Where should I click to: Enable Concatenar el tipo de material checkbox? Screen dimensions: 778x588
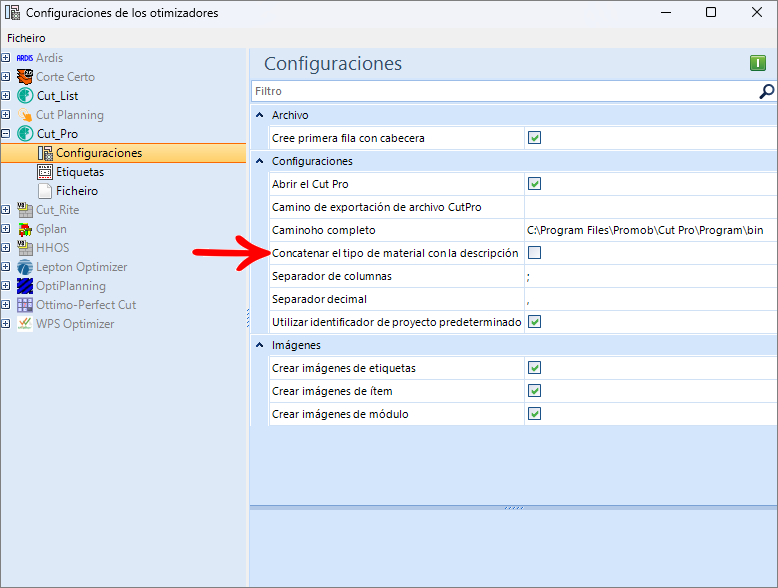(x=534, y=253)
